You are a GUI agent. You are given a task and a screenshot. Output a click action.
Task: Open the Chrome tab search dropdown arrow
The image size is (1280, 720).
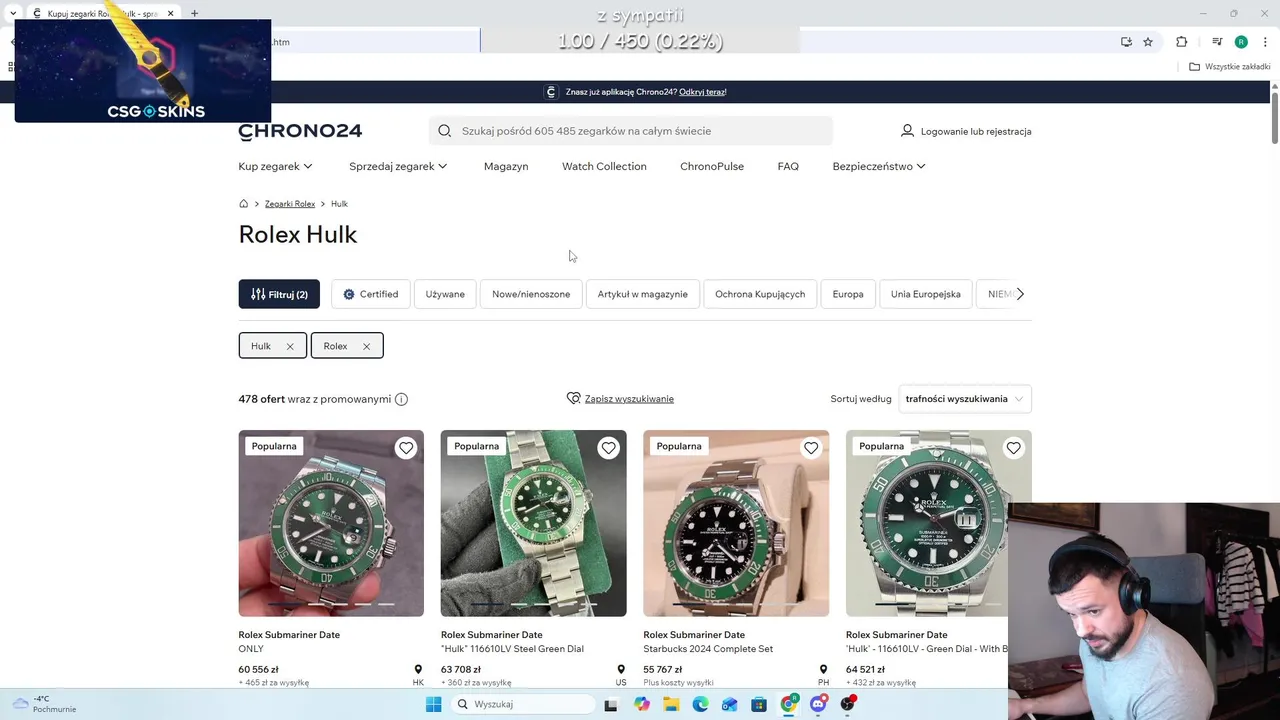click(12, 13)
